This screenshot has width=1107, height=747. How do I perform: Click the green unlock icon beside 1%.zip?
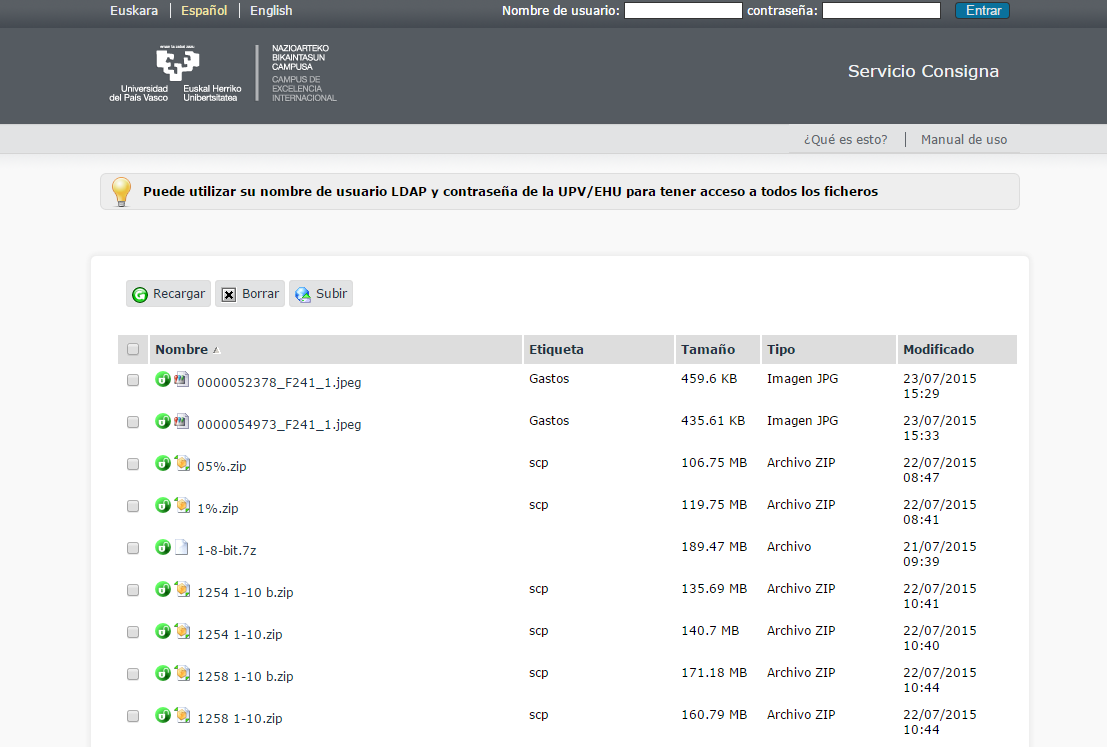pos(162,505)
